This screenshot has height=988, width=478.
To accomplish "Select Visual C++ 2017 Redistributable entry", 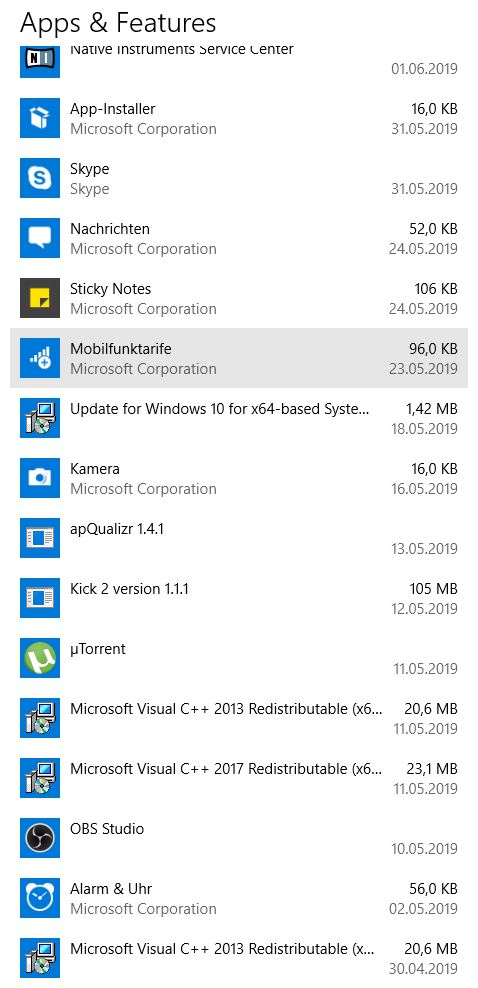I will point(239,778).
